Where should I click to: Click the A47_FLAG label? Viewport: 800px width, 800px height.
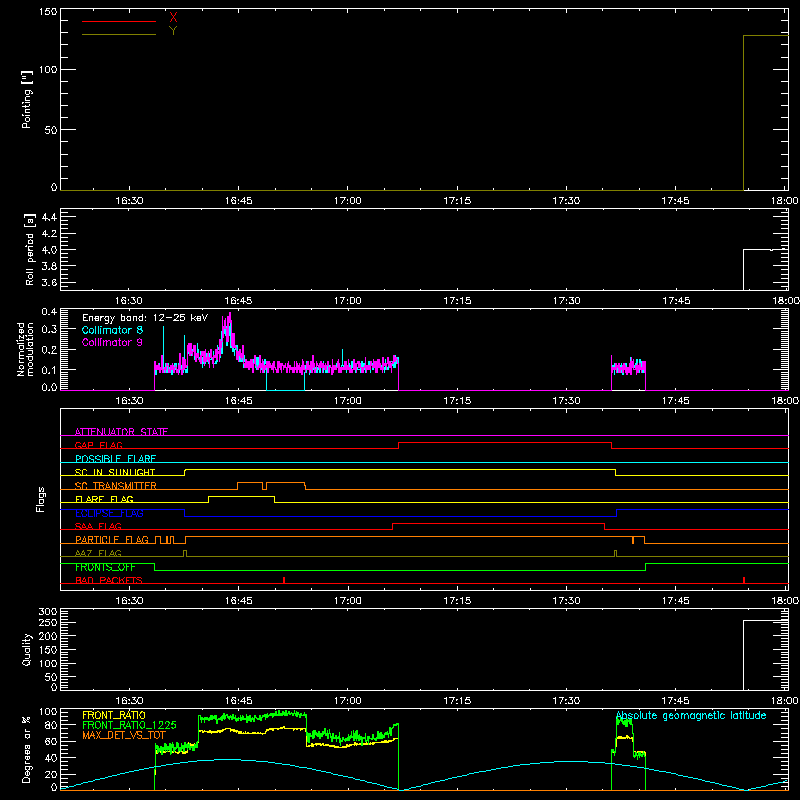point(98,553)
